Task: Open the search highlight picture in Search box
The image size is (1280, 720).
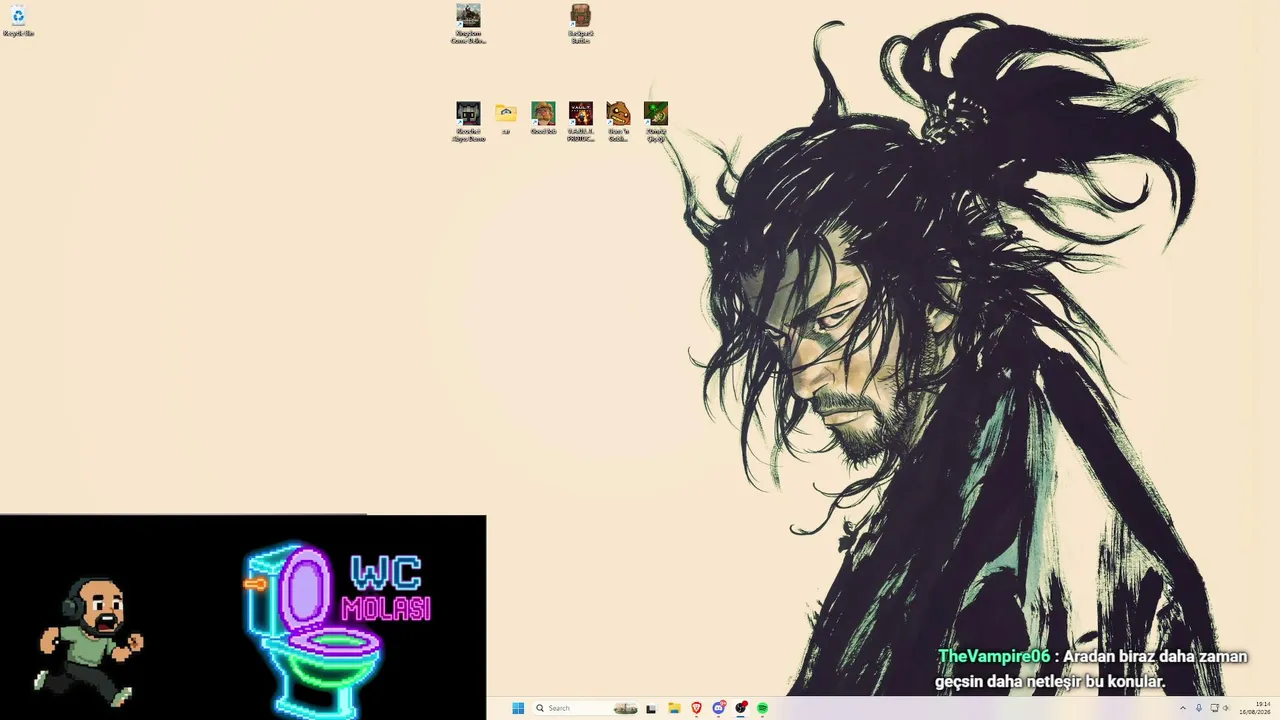Action: pos(626,708)
